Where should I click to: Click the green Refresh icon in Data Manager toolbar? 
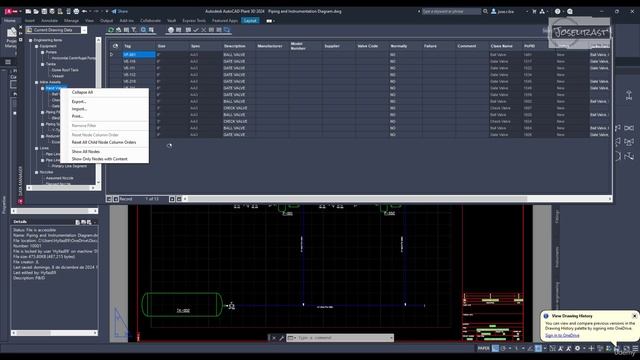[111, 30]
